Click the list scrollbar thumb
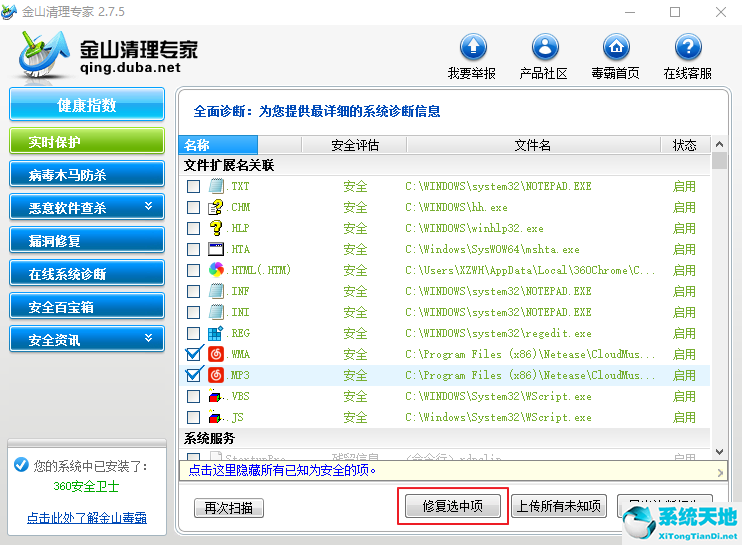Image resolution: width=742 pixels, height=545 pixels. [719, 160]
